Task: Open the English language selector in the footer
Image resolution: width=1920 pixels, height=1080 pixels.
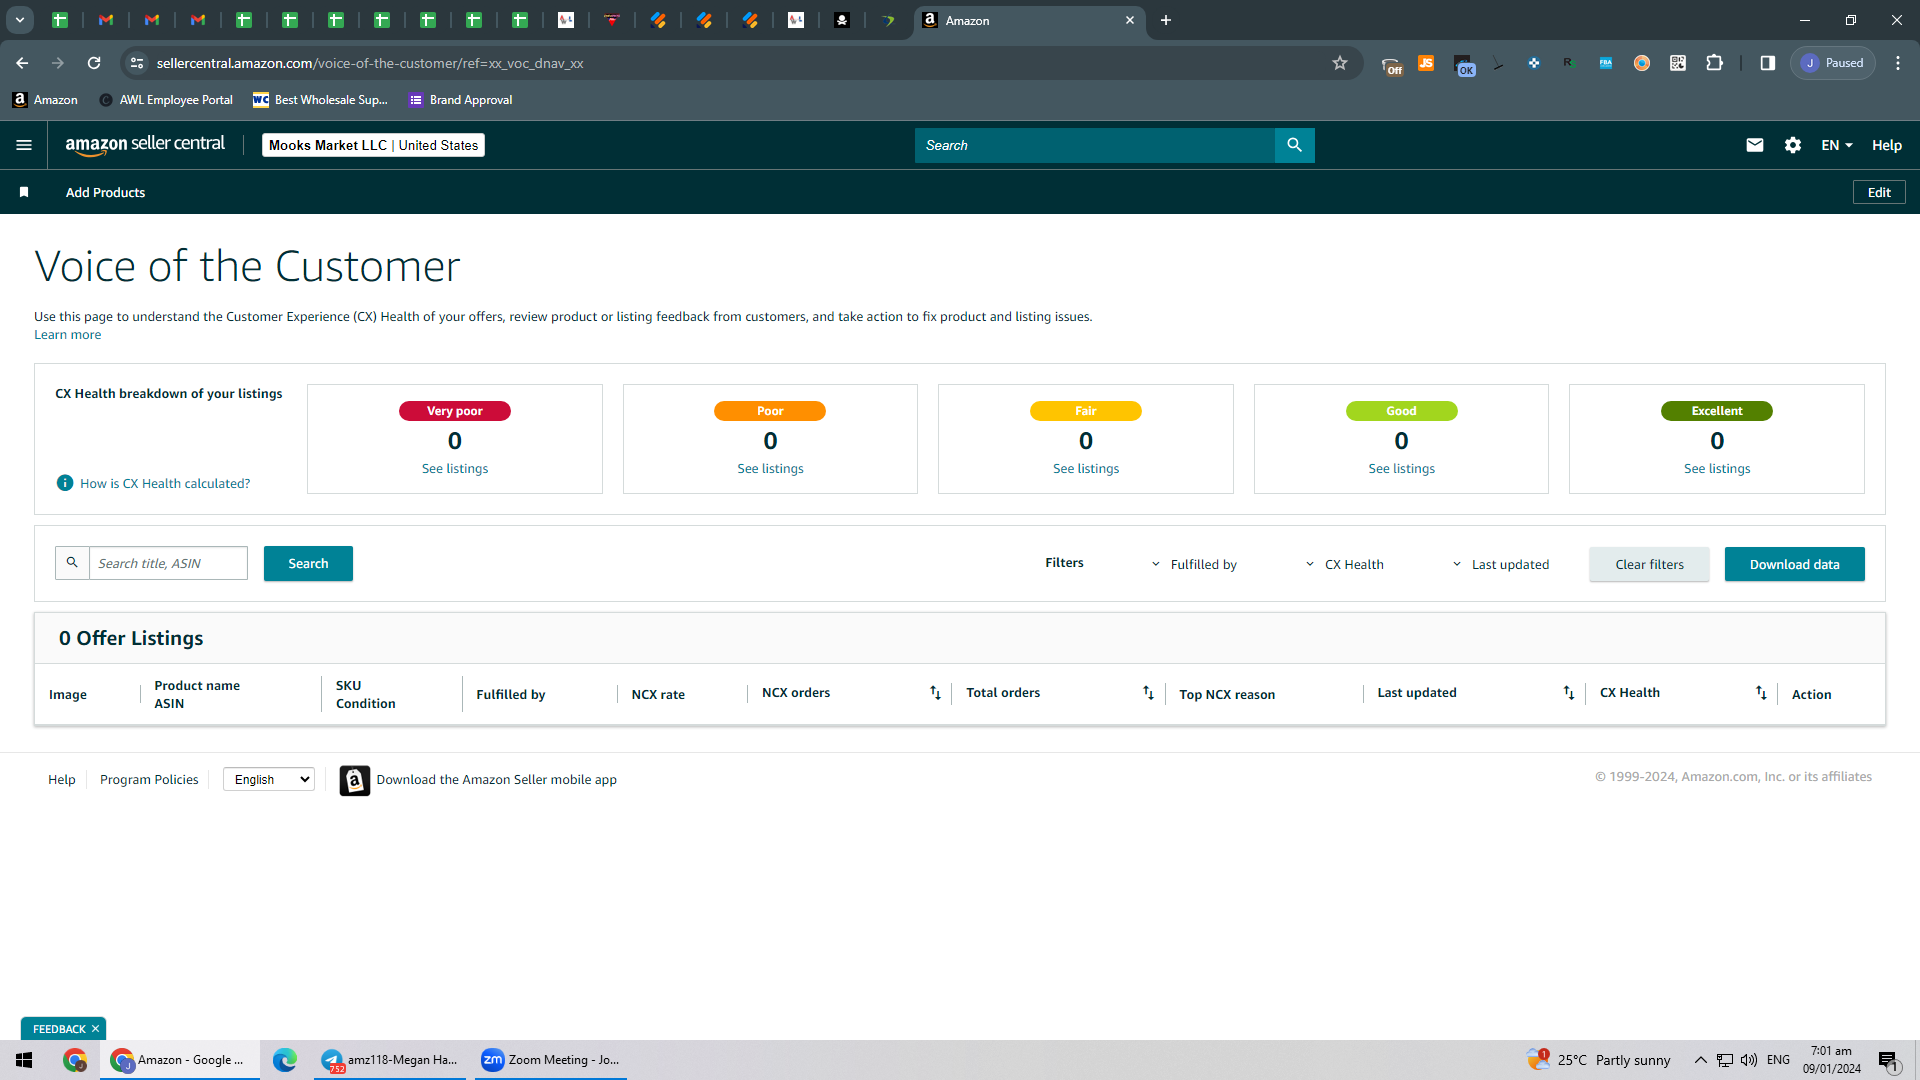Action: [269, 780]
